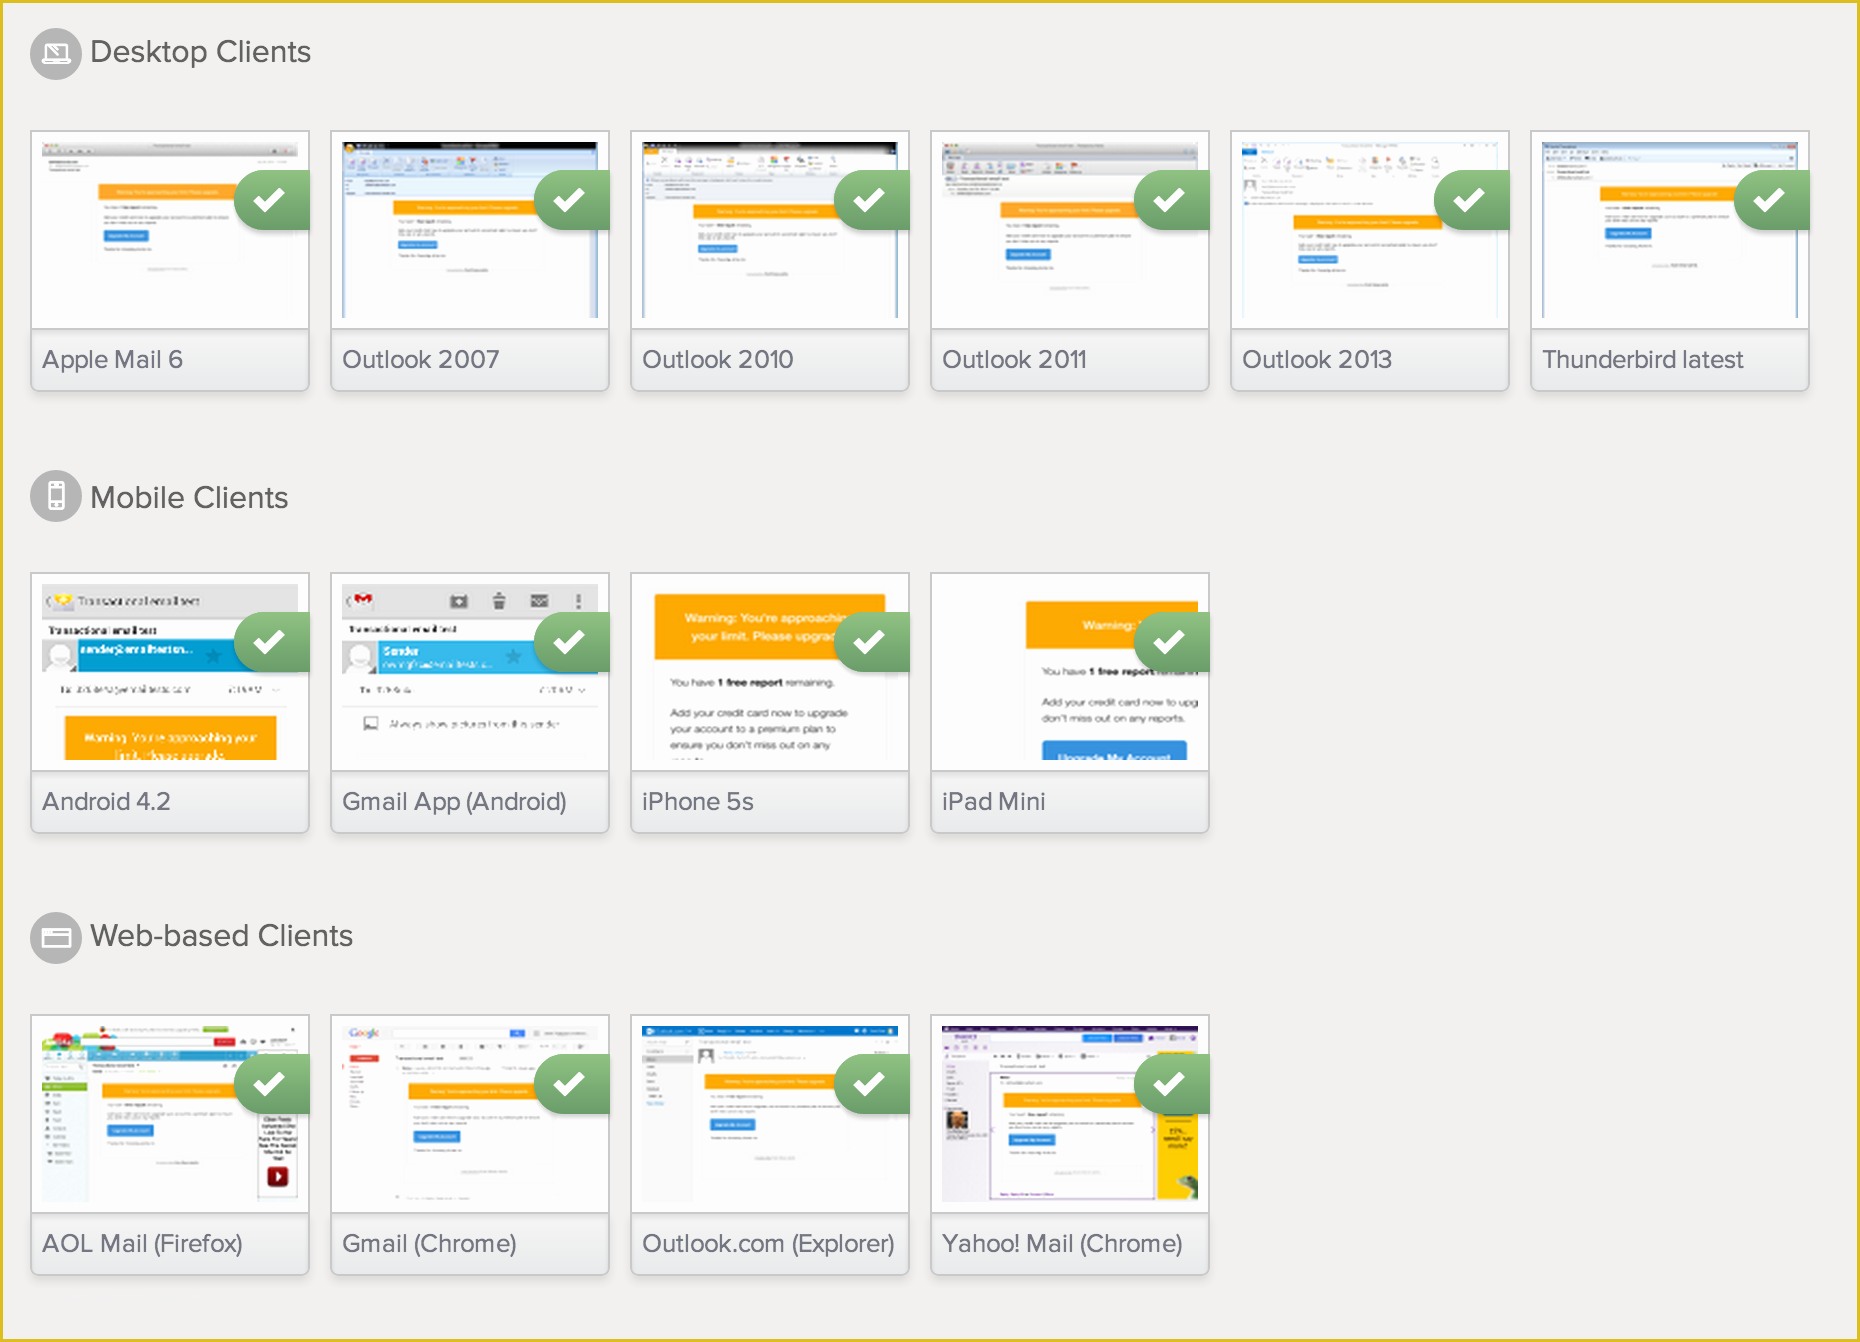Click the green checkmark on AOL Mail (Firefox)

272,1084
